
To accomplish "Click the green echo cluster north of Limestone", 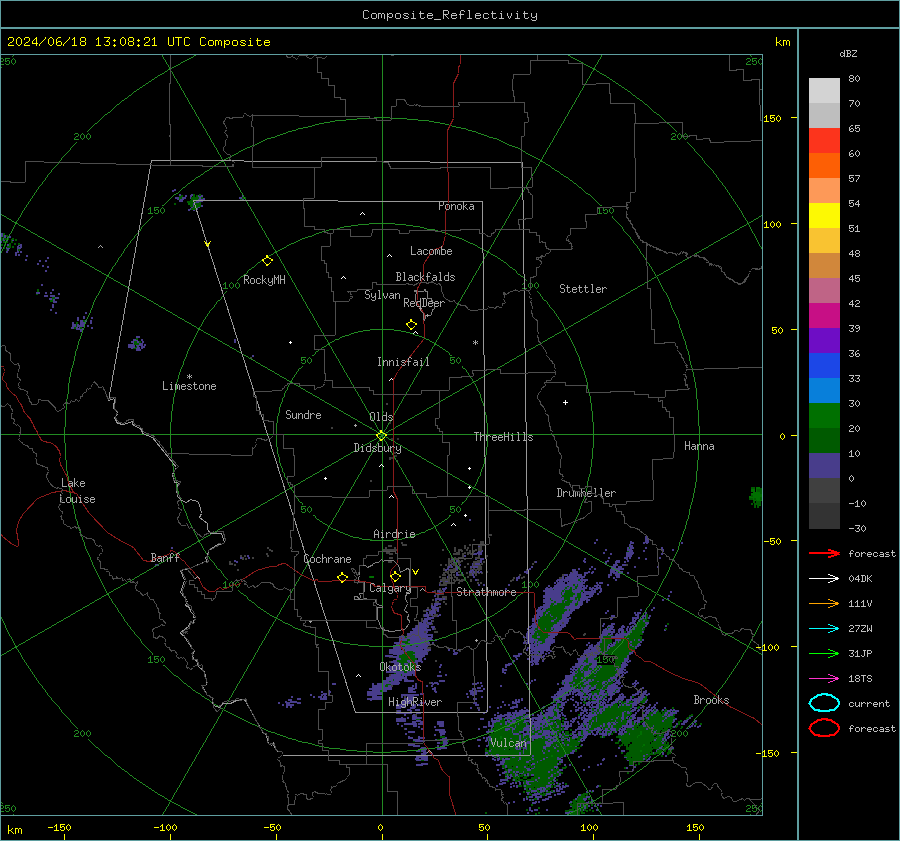I will click(x=196, y=201).
